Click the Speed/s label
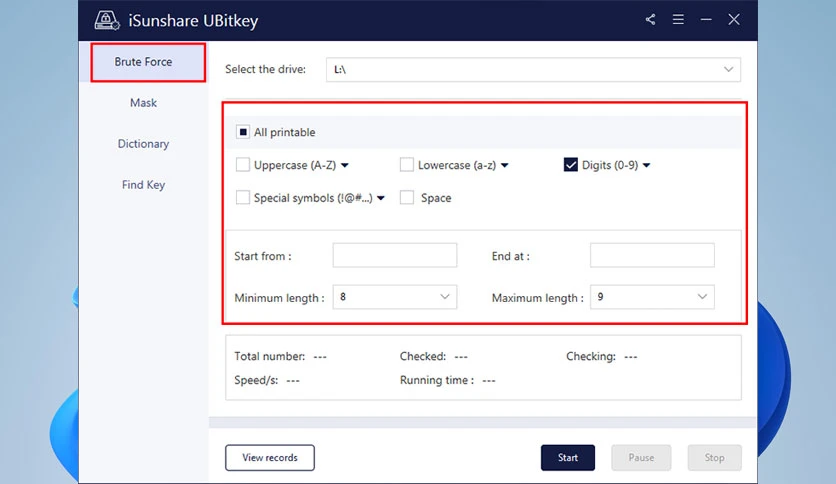Image resolution: width=836 pixels, height=484 pixels. 256,380
